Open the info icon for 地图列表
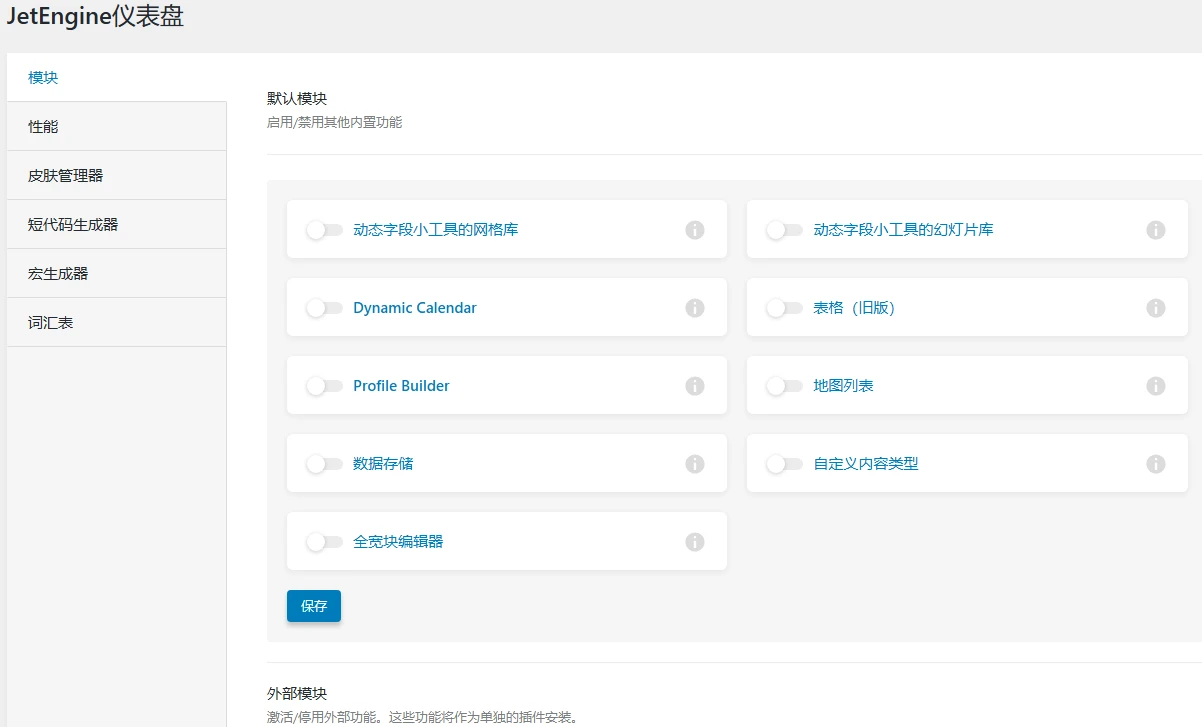Viewport: 1202px width, 727px height. point(1156,385)
